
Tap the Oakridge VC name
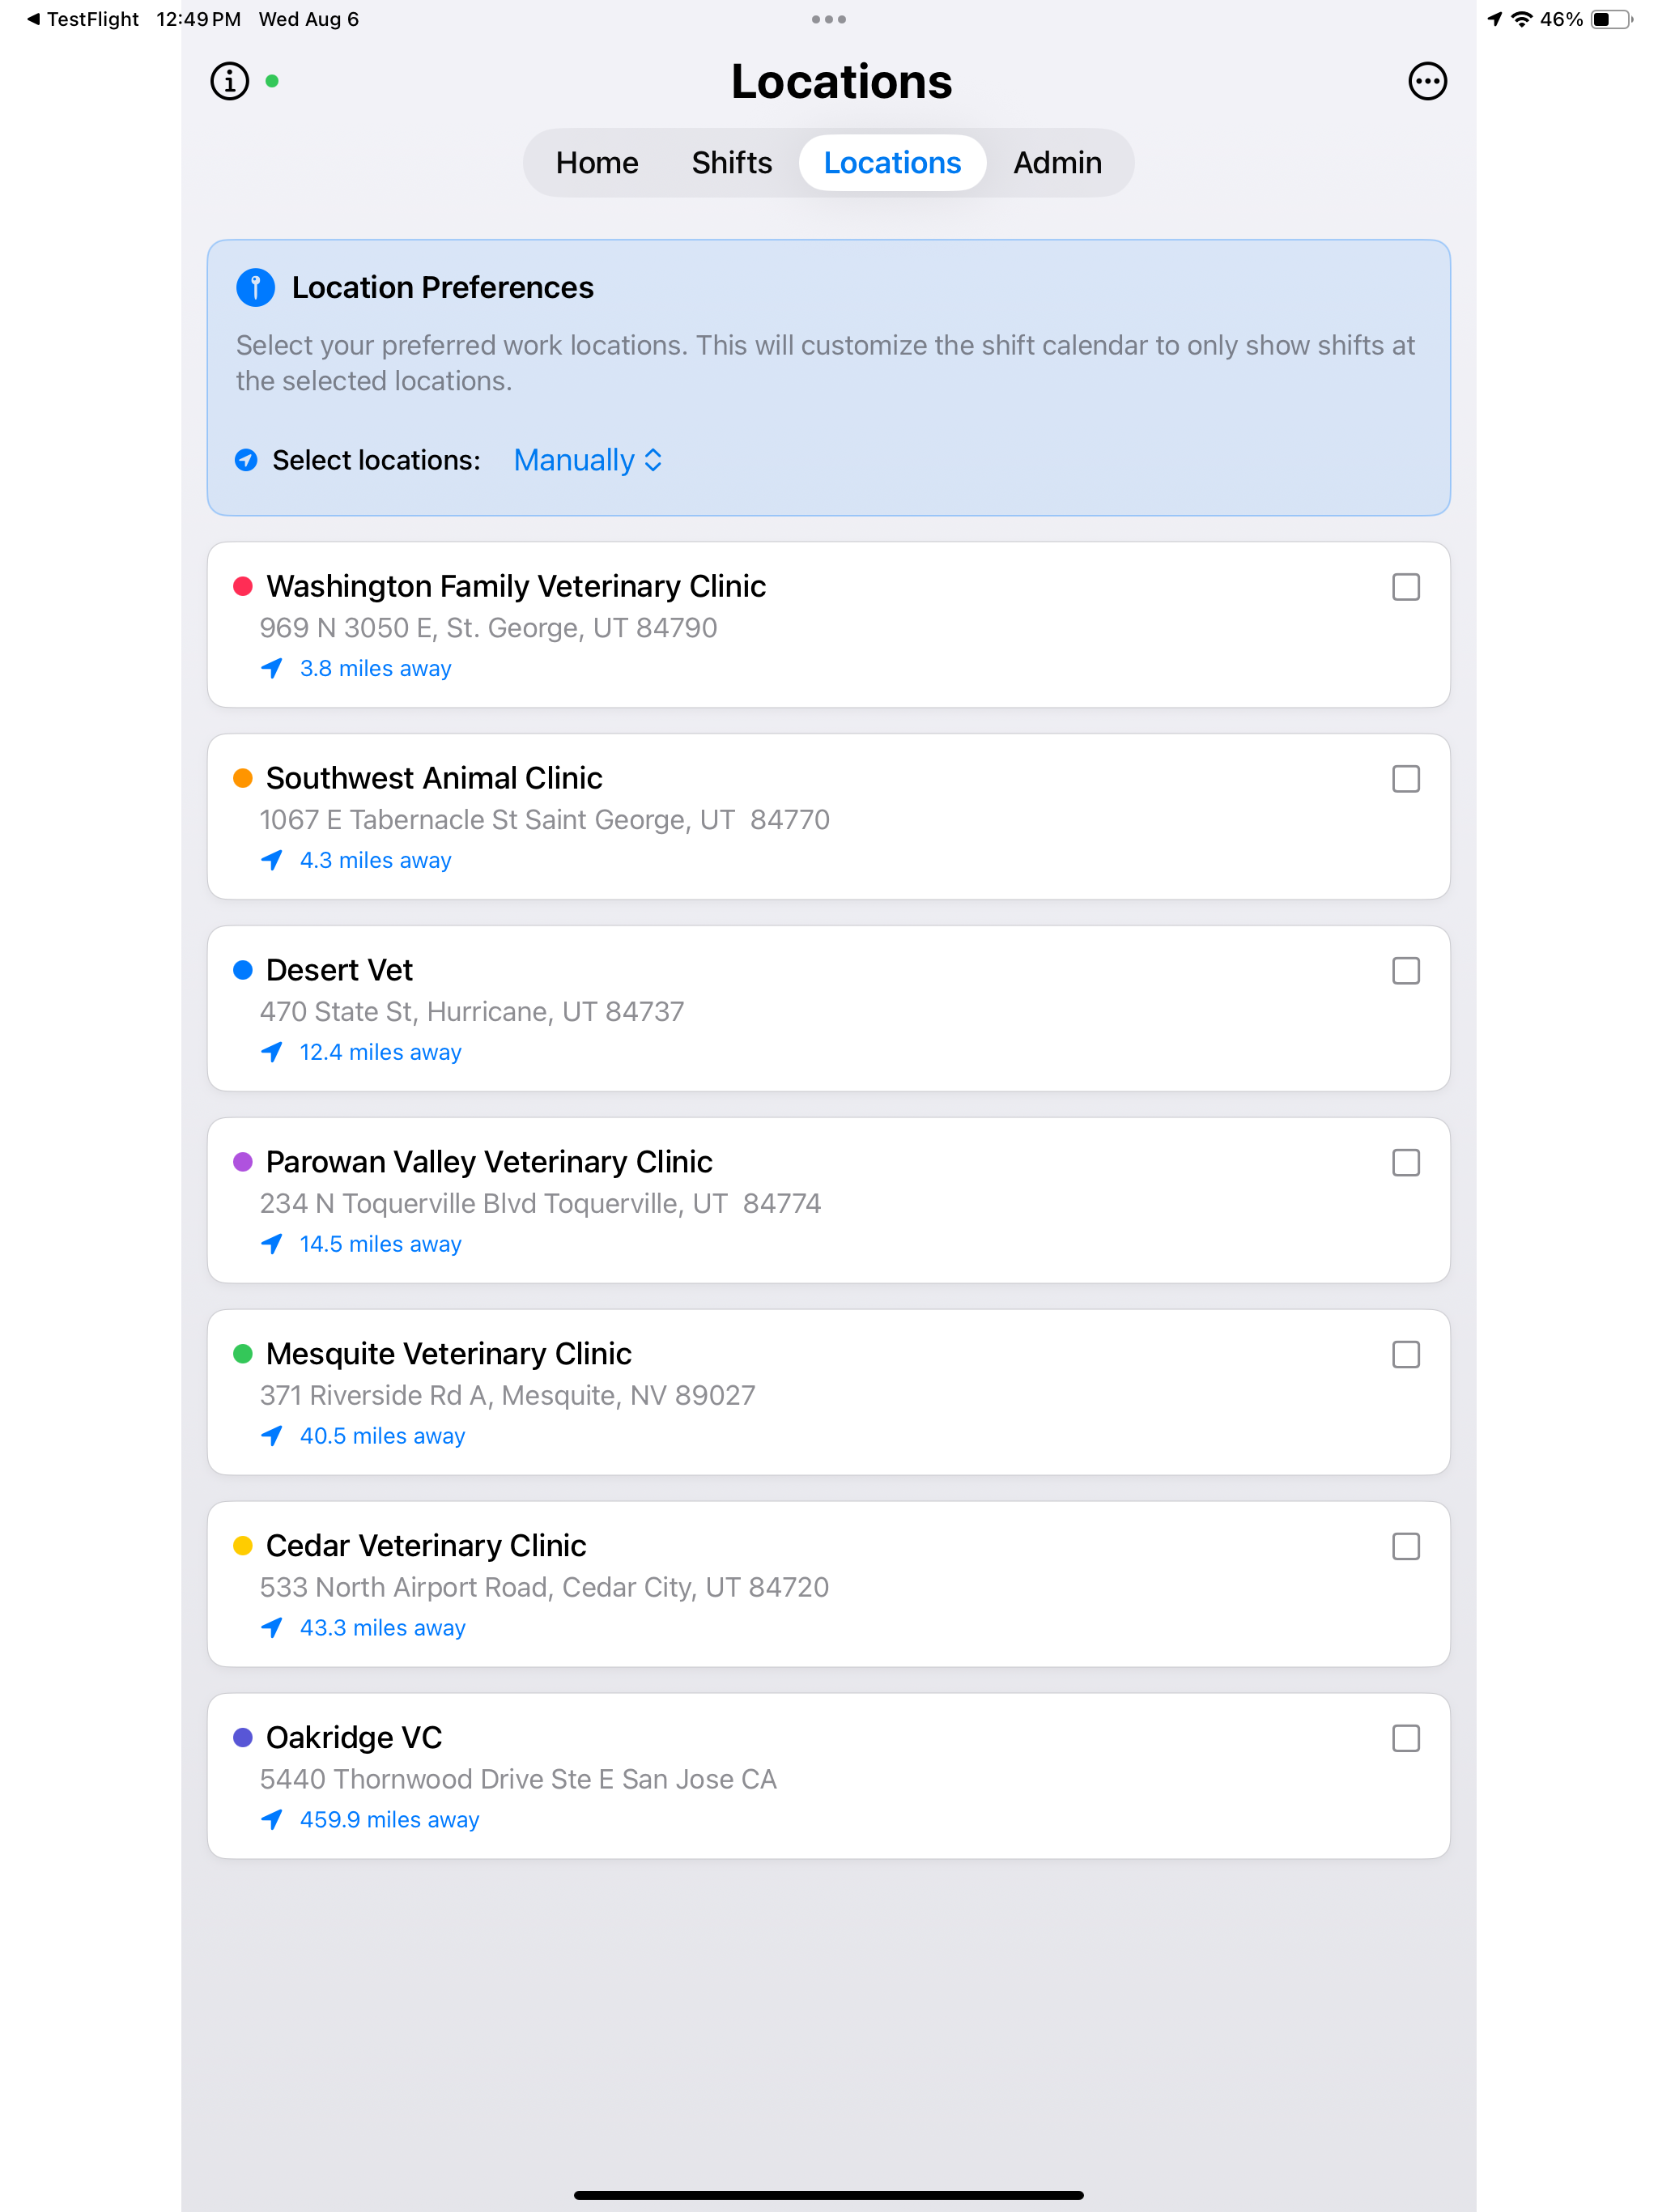click(354, 1738)
